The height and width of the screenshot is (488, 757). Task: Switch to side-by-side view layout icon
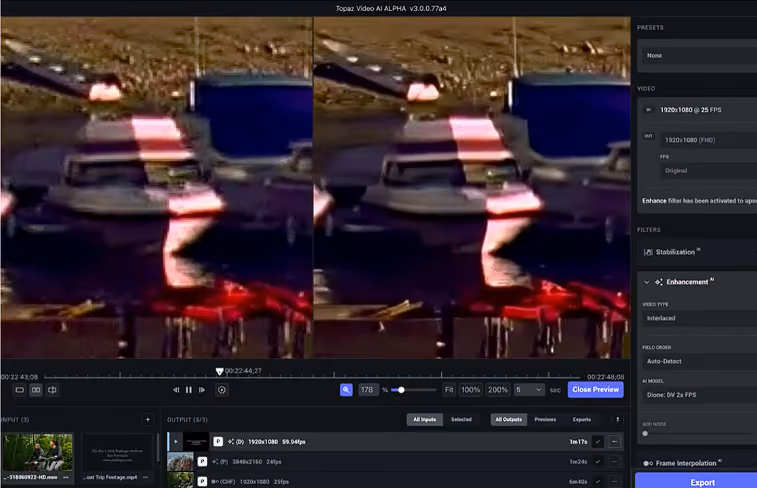tap(36, 390)
